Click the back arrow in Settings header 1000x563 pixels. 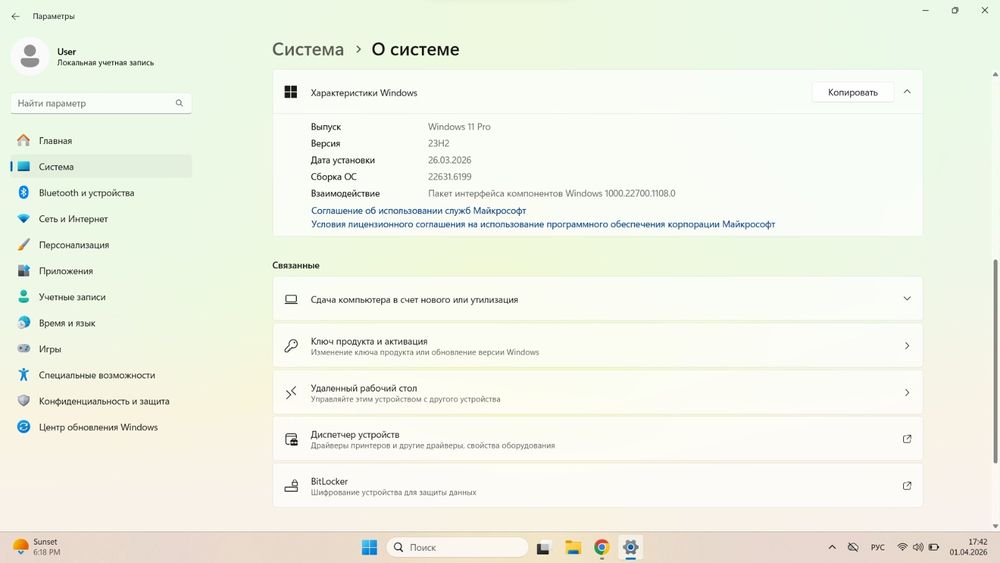tap(15, 16)
